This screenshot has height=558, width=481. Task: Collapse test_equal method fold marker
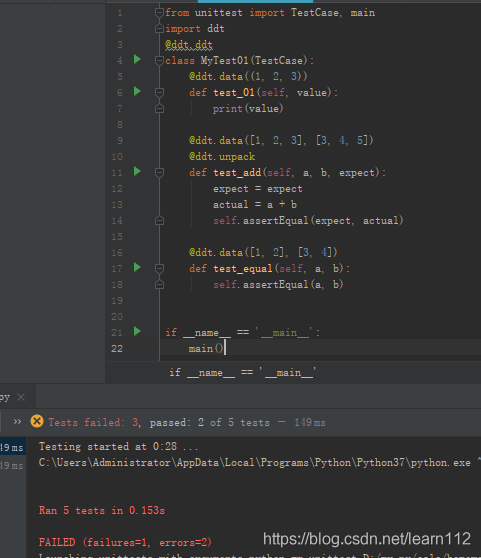(159, 268)
